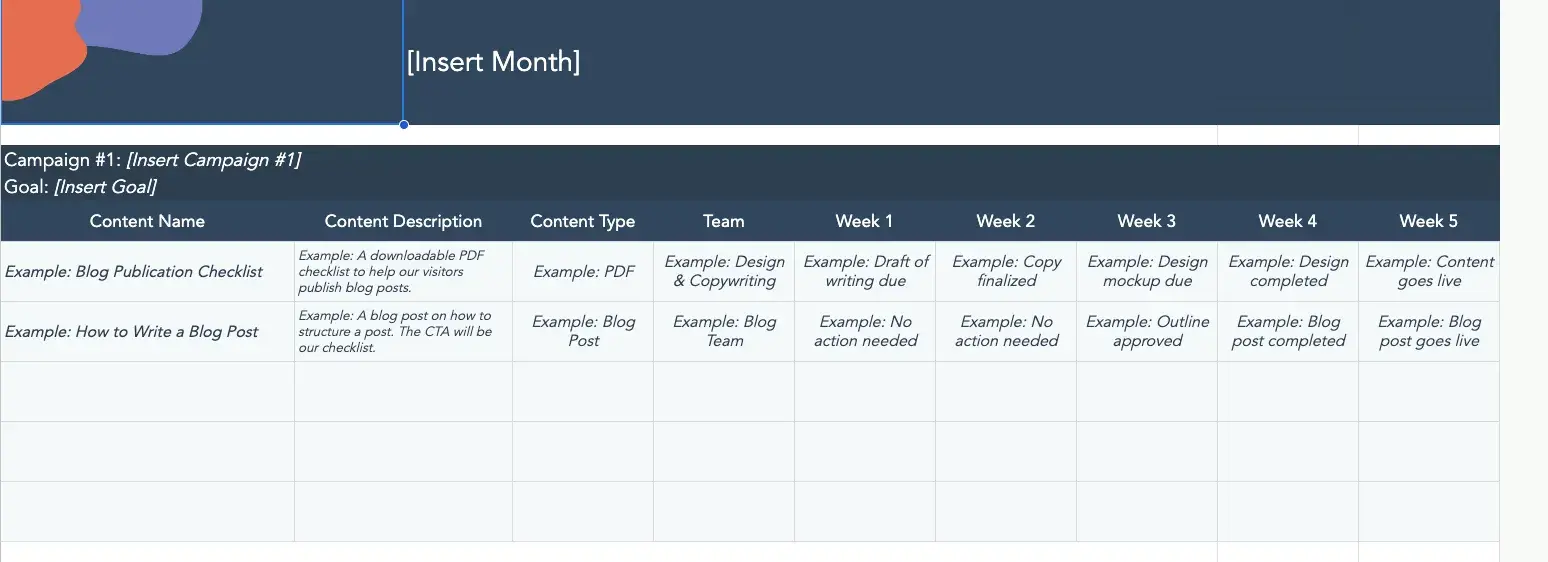Click the 'Blog post completed' Week 4 cell
This screenshot has width=1548, height=562.
1288,332
